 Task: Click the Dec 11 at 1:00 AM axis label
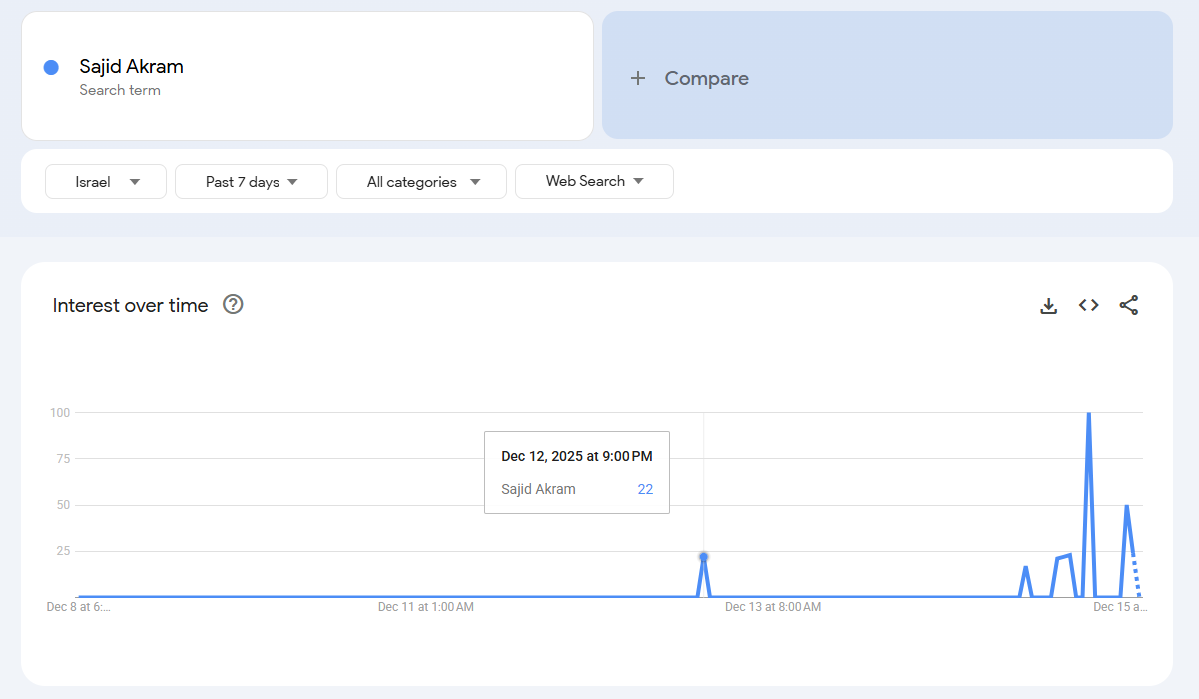pos(425,607)
